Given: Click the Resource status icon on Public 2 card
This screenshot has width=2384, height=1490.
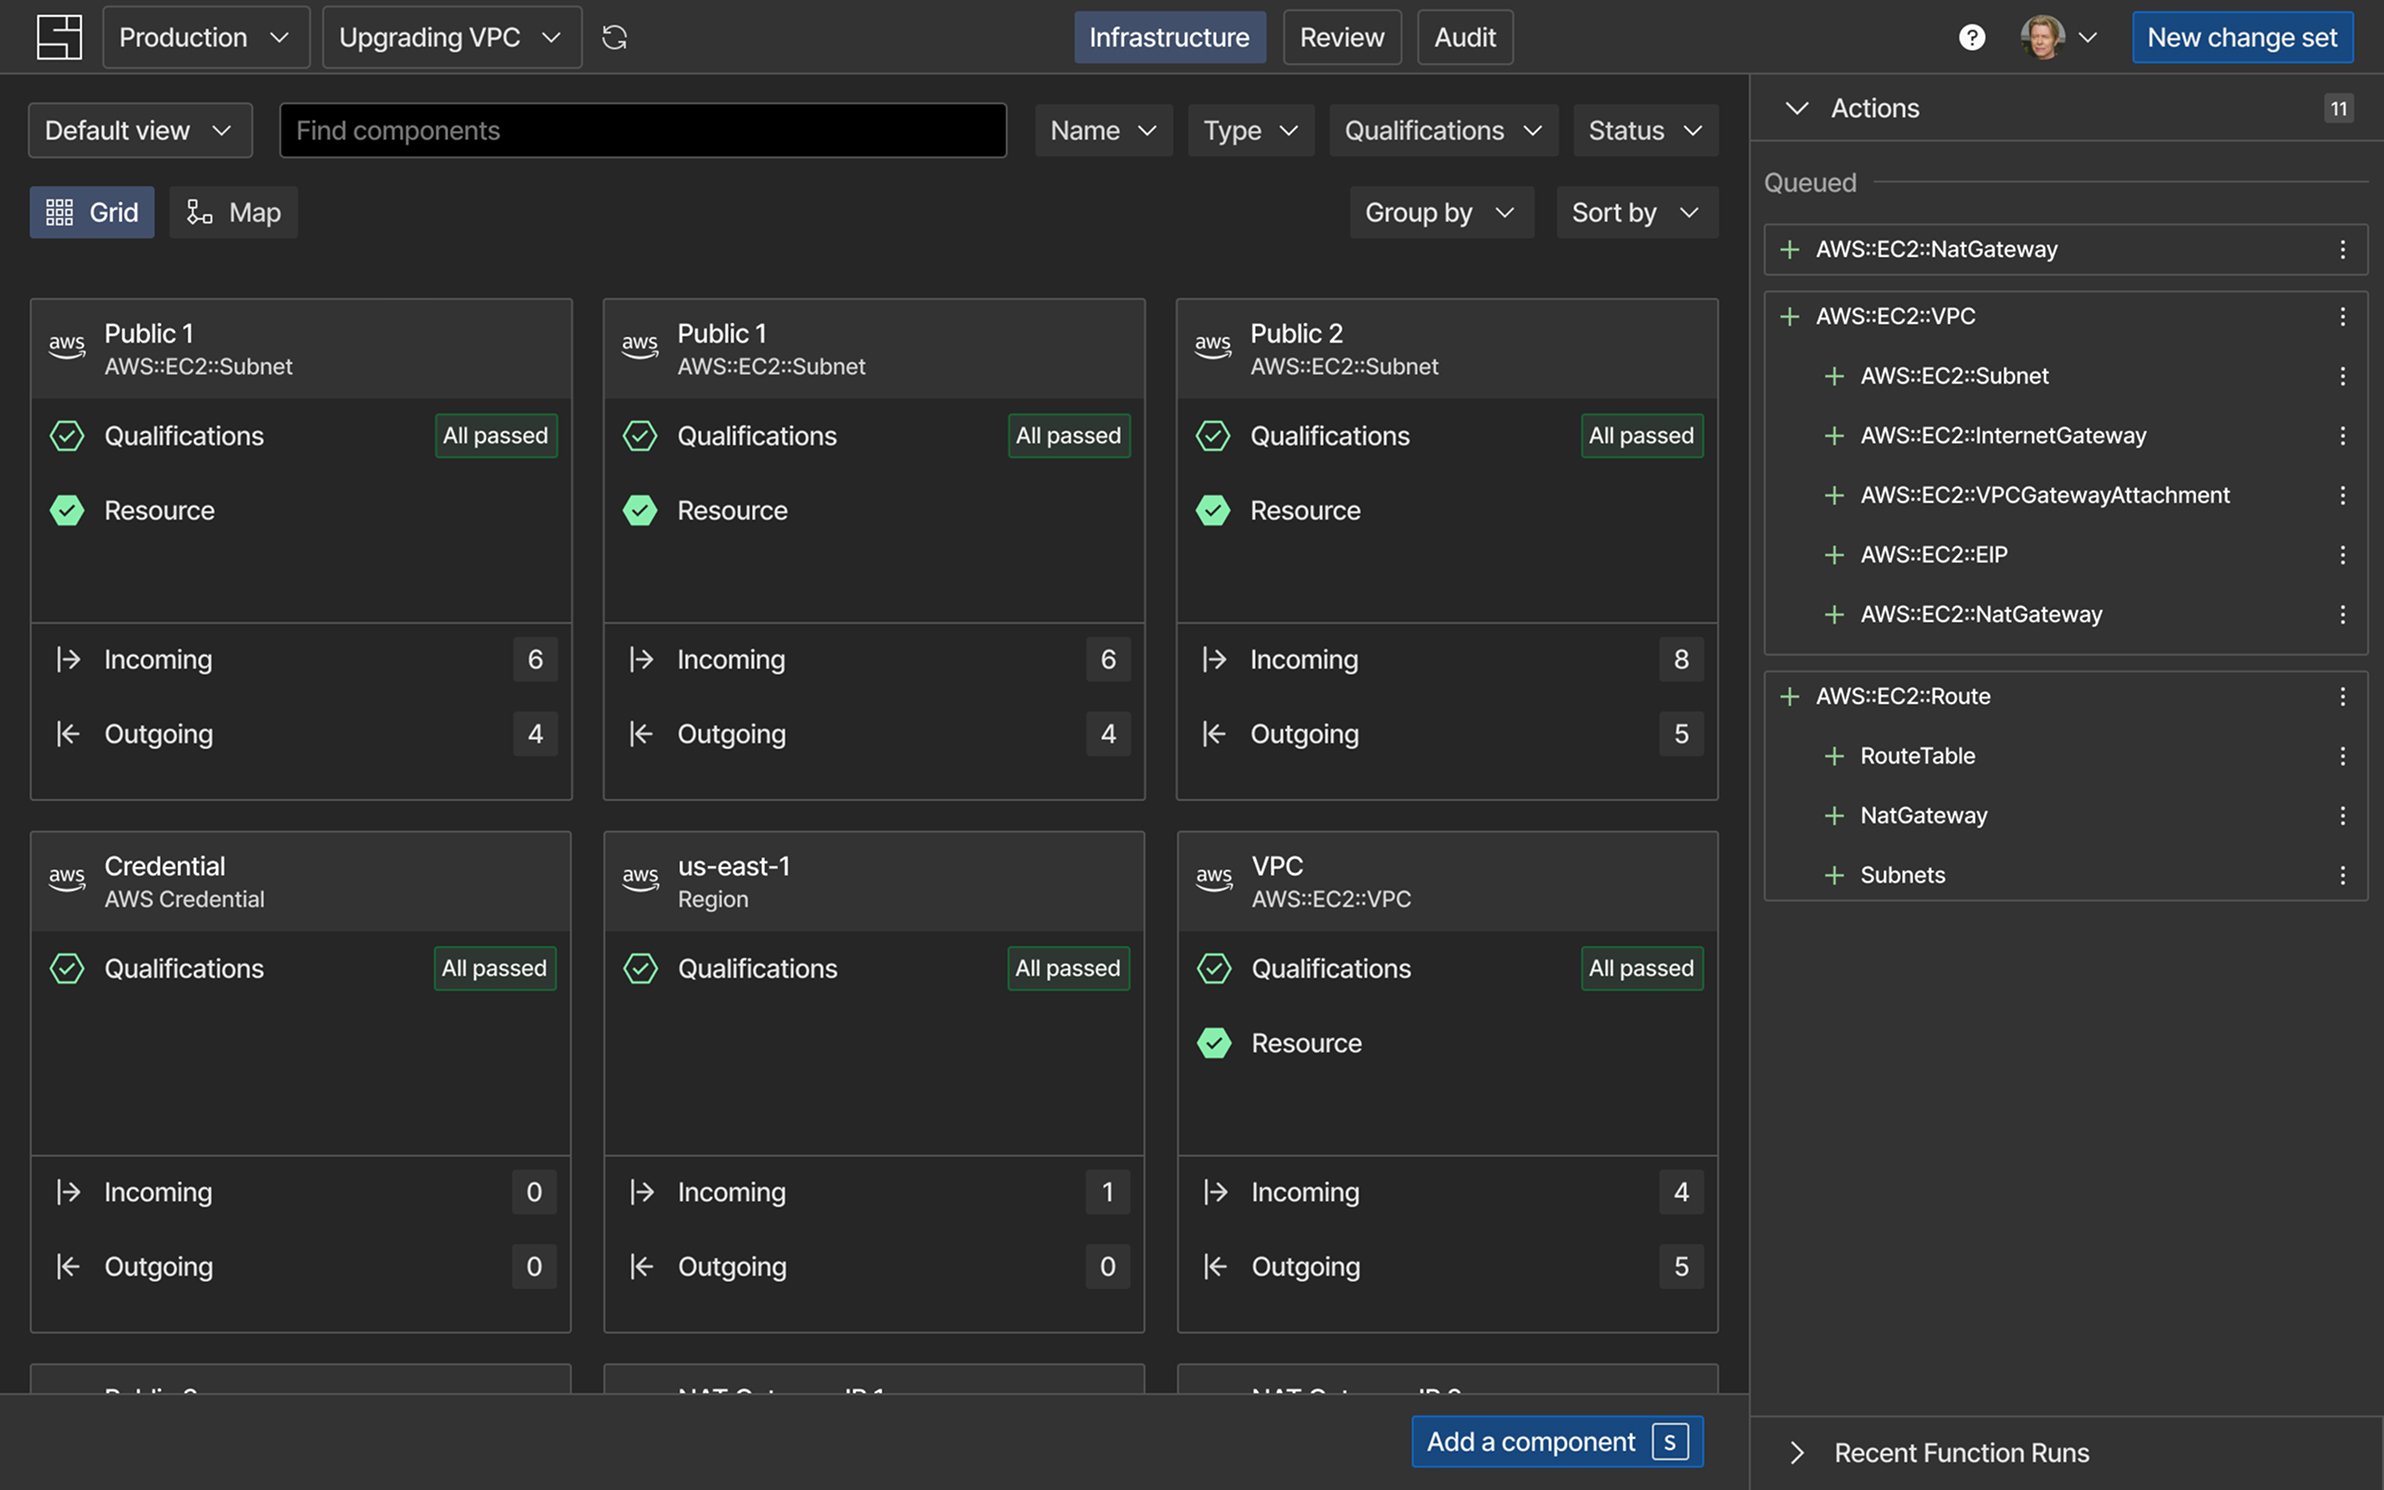Looking at the screenshot, I should 1213,510.
